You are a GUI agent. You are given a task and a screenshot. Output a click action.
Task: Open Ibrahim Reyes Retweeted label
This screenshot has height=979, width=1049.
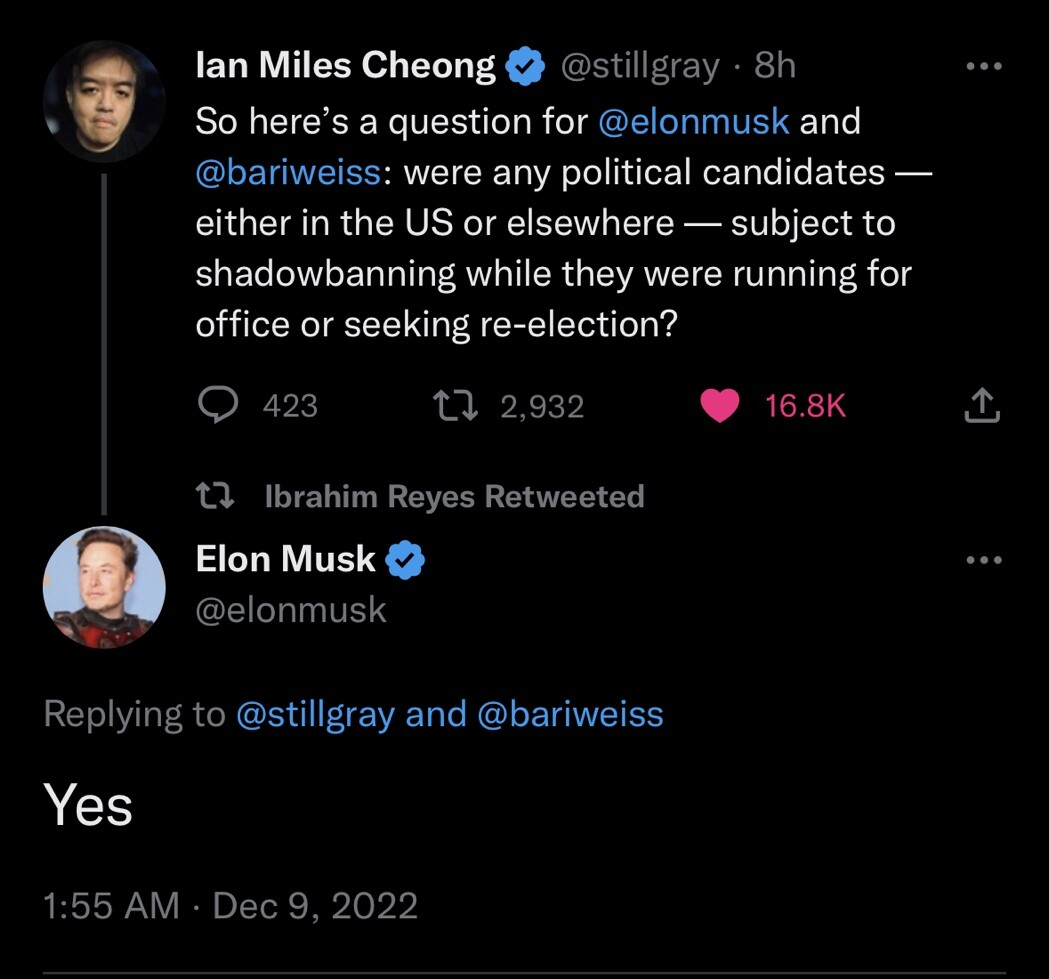click(x=454, y=497)
